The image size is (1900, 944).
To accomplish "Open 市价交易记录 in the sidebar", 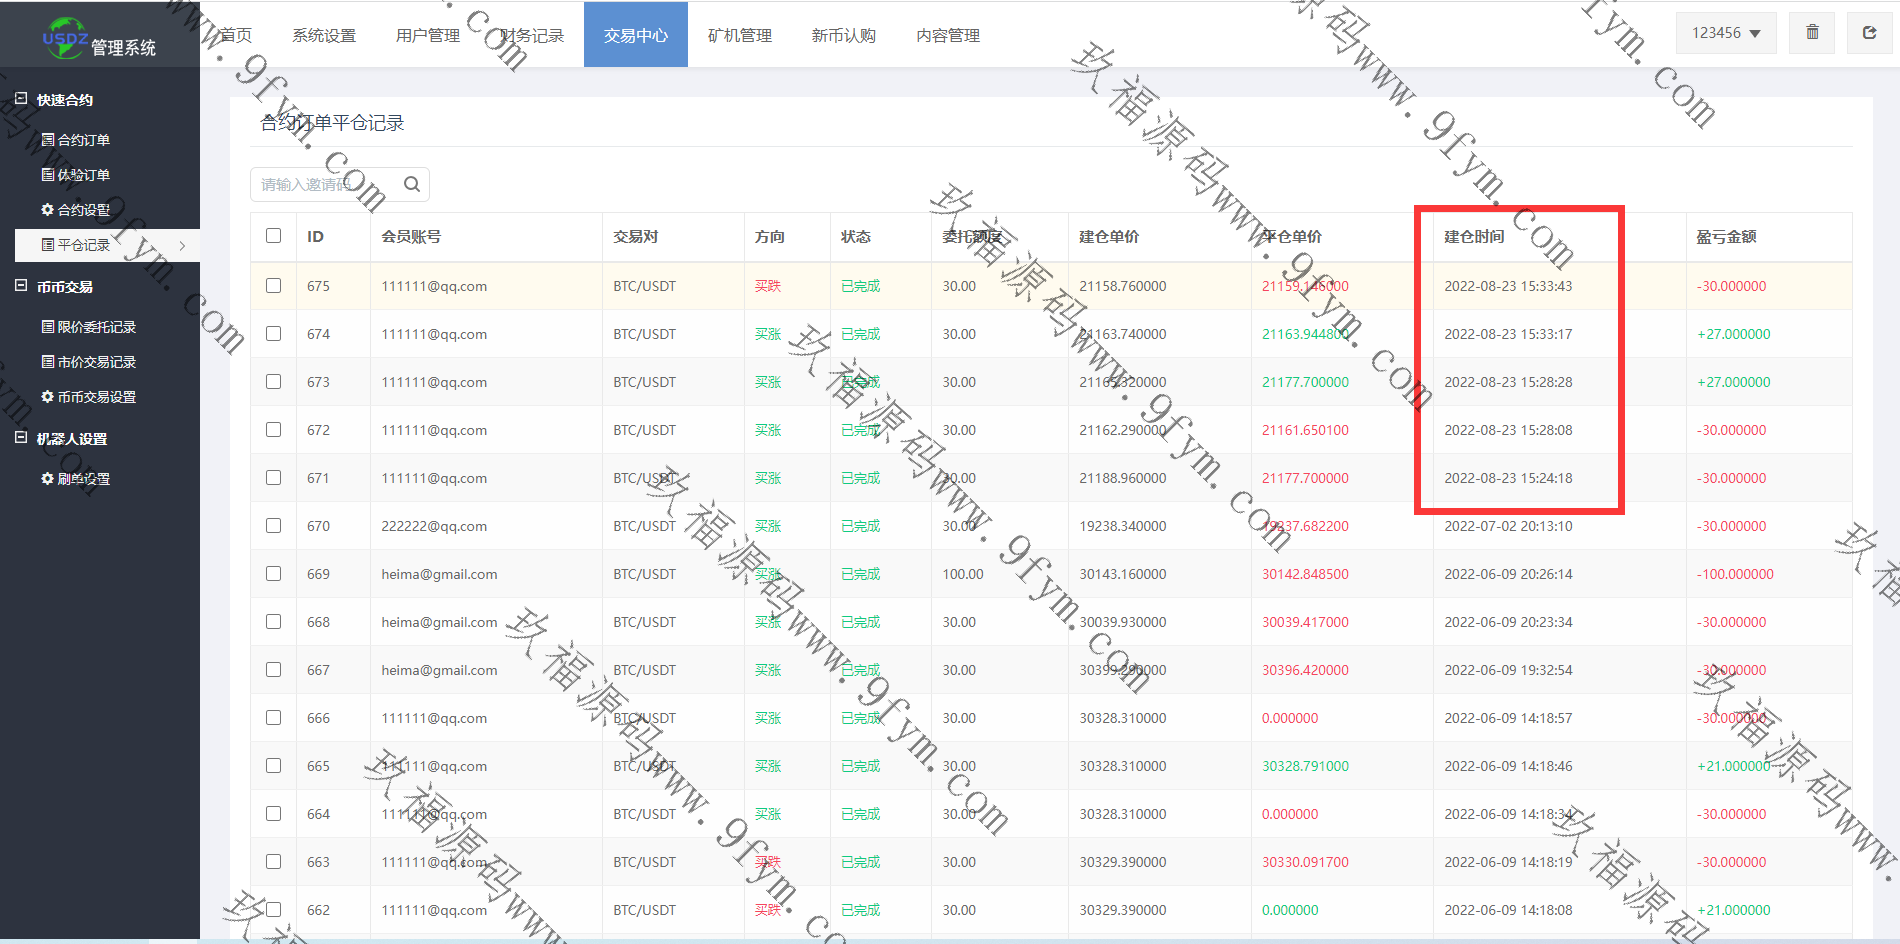I will (x=88, y=362).
